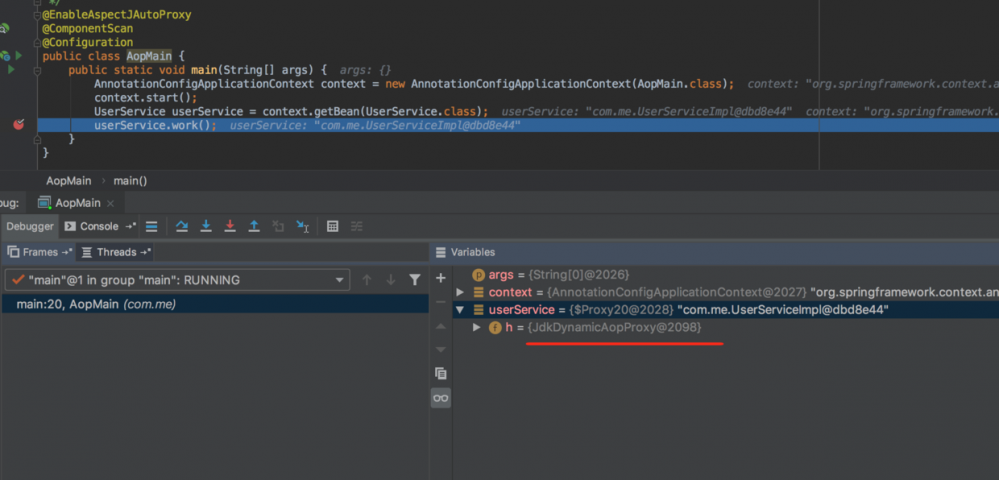
Task: Toggle show watches glasses icon
Action: (441, 398)
